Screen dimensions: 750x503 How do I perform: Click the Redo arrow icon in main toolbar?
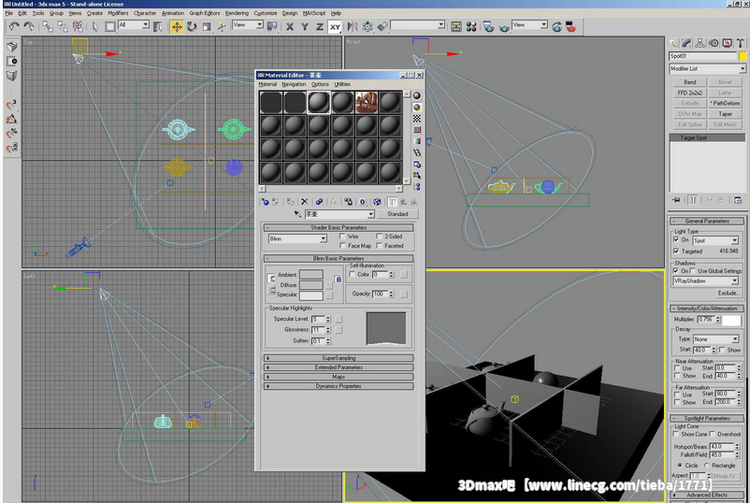(29, 26)
